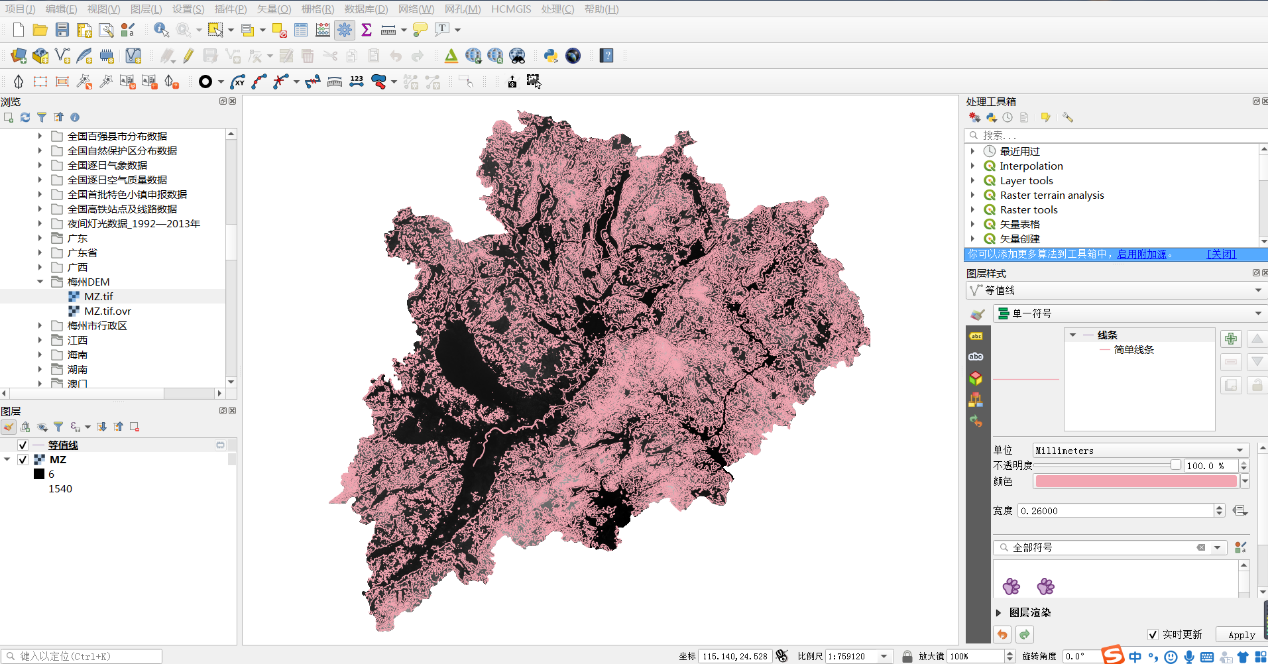Open the 矢量(O) vector menu
1268x664 pixels.
273,9
